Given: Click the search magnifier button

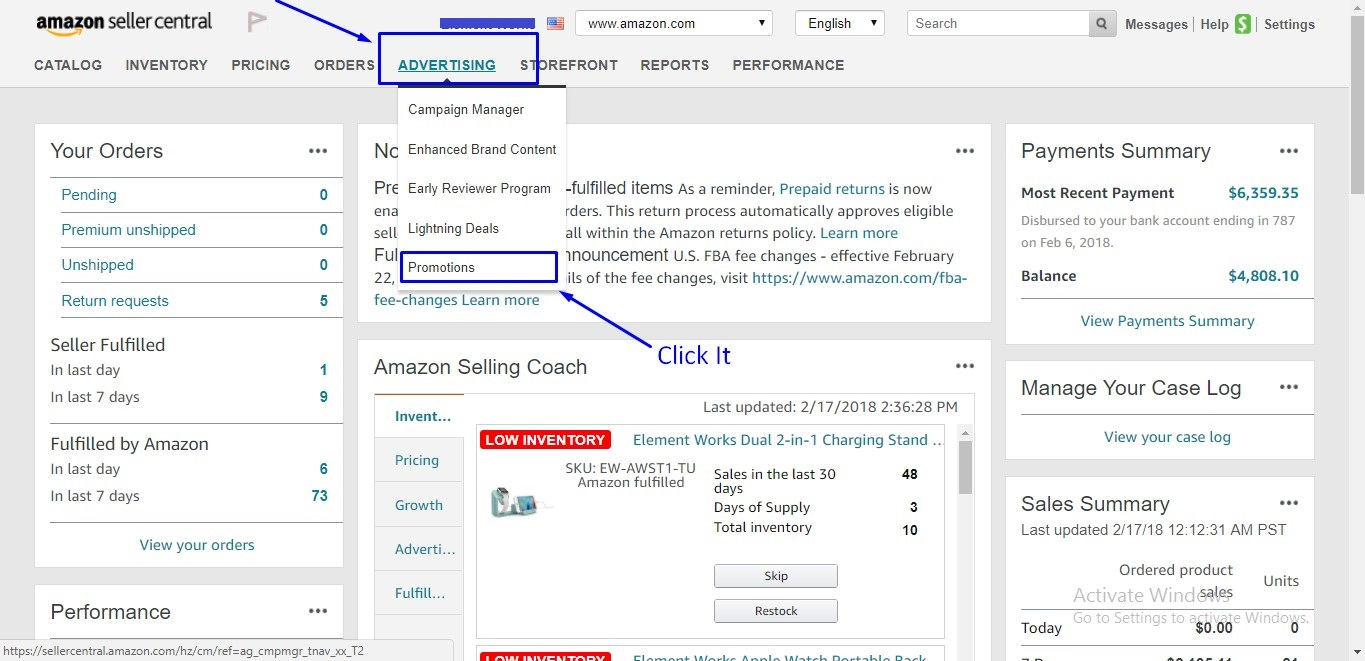Looking at the screenshot, I should (1102, 23).
